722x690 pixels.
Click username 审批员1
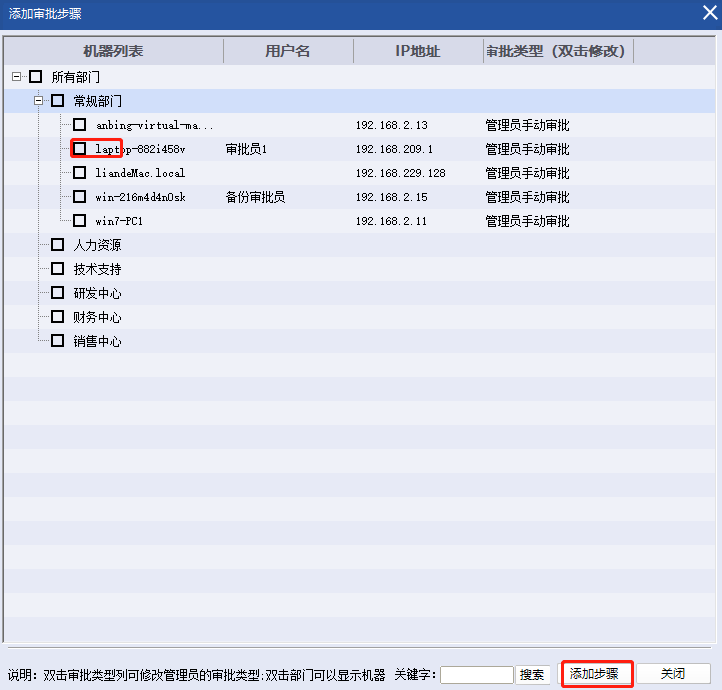pos(246,149)
